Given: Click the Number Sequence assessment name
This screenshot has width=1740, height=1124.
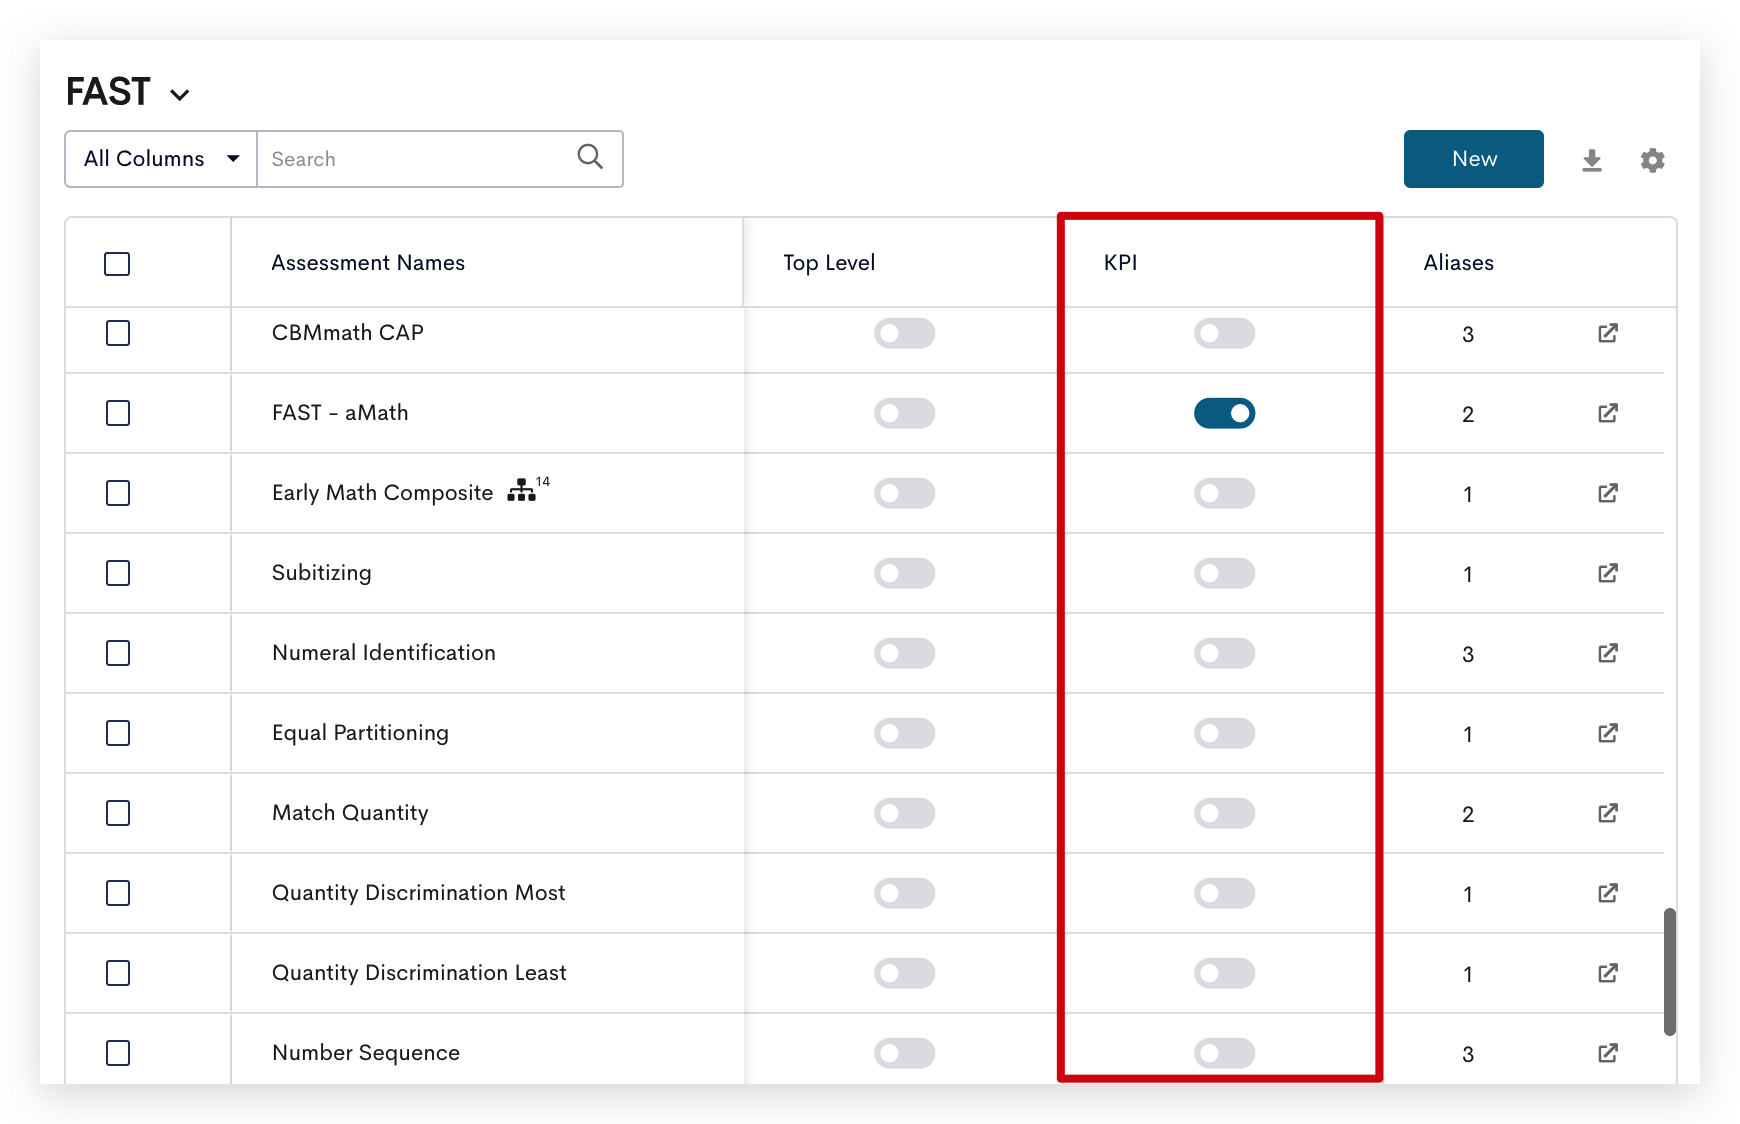Looking at the screenshot, I should pyautogui.click(x=366, y=1053).
